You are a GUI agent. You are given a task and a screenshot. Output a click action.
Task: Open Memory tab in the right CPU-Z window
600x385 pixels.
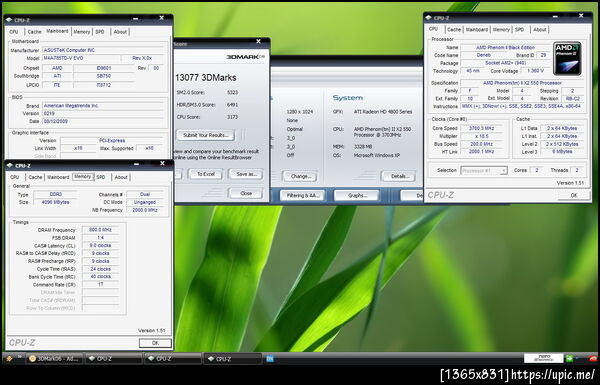click(501, 29)
